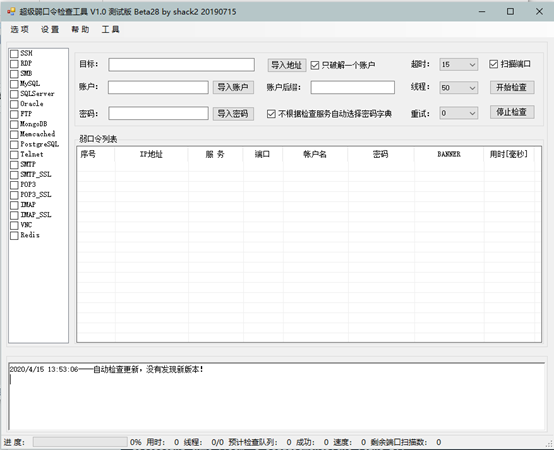Click the application icon in title bar
The image size is (554, 450).
pyautogui.click(x=11, y=12)
